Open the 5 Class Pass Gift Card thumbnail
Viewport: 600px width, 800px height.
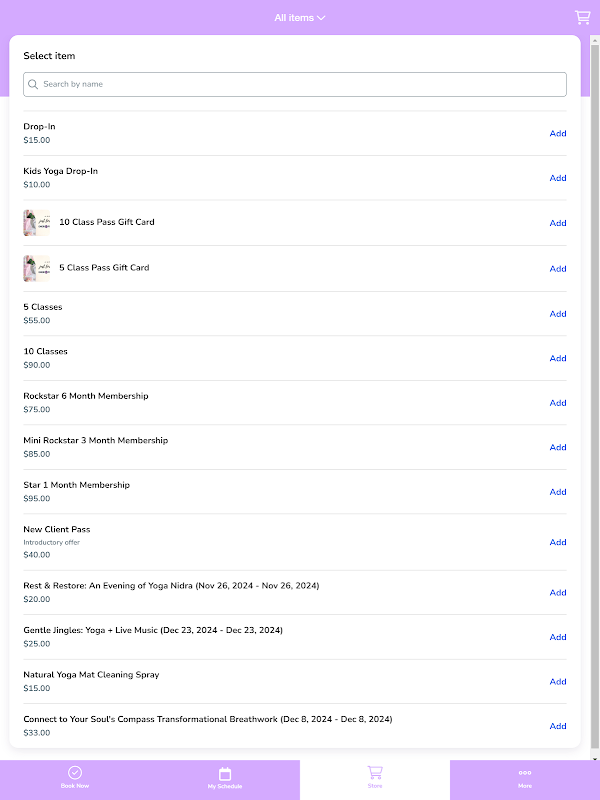(x=36, y=268)
